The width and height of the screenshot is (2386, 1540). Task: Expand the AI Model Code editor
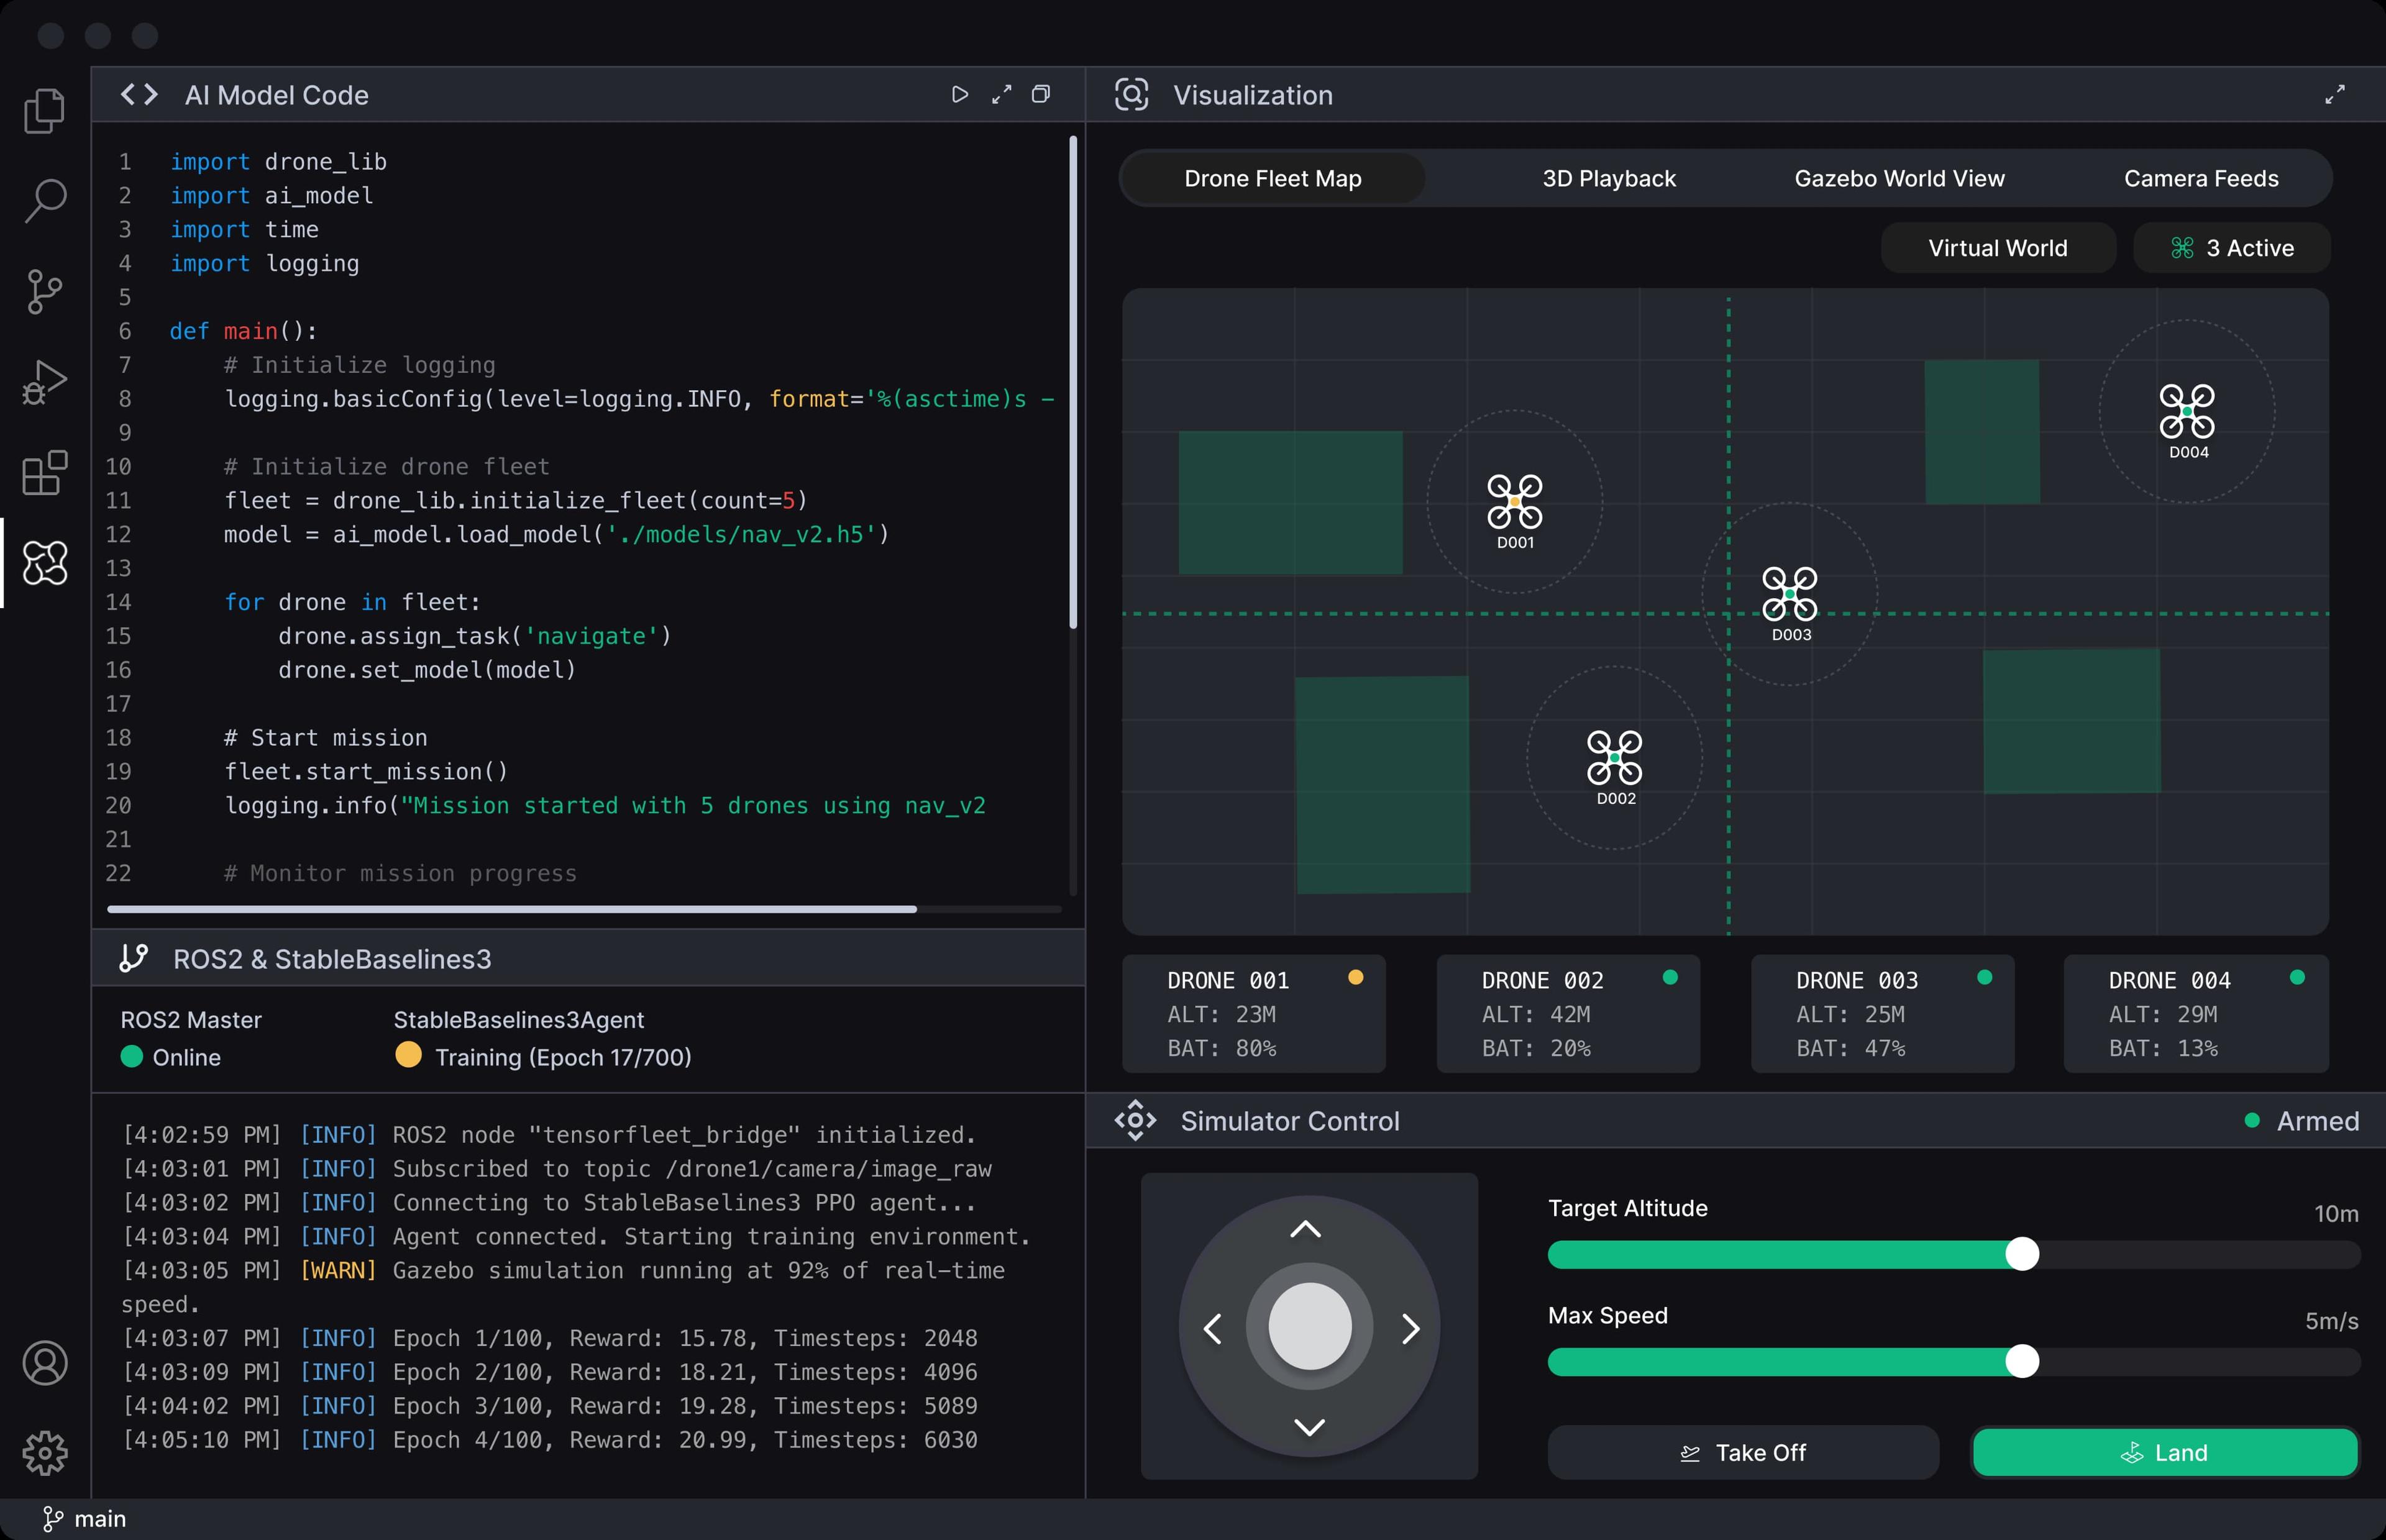(1001, 94)
